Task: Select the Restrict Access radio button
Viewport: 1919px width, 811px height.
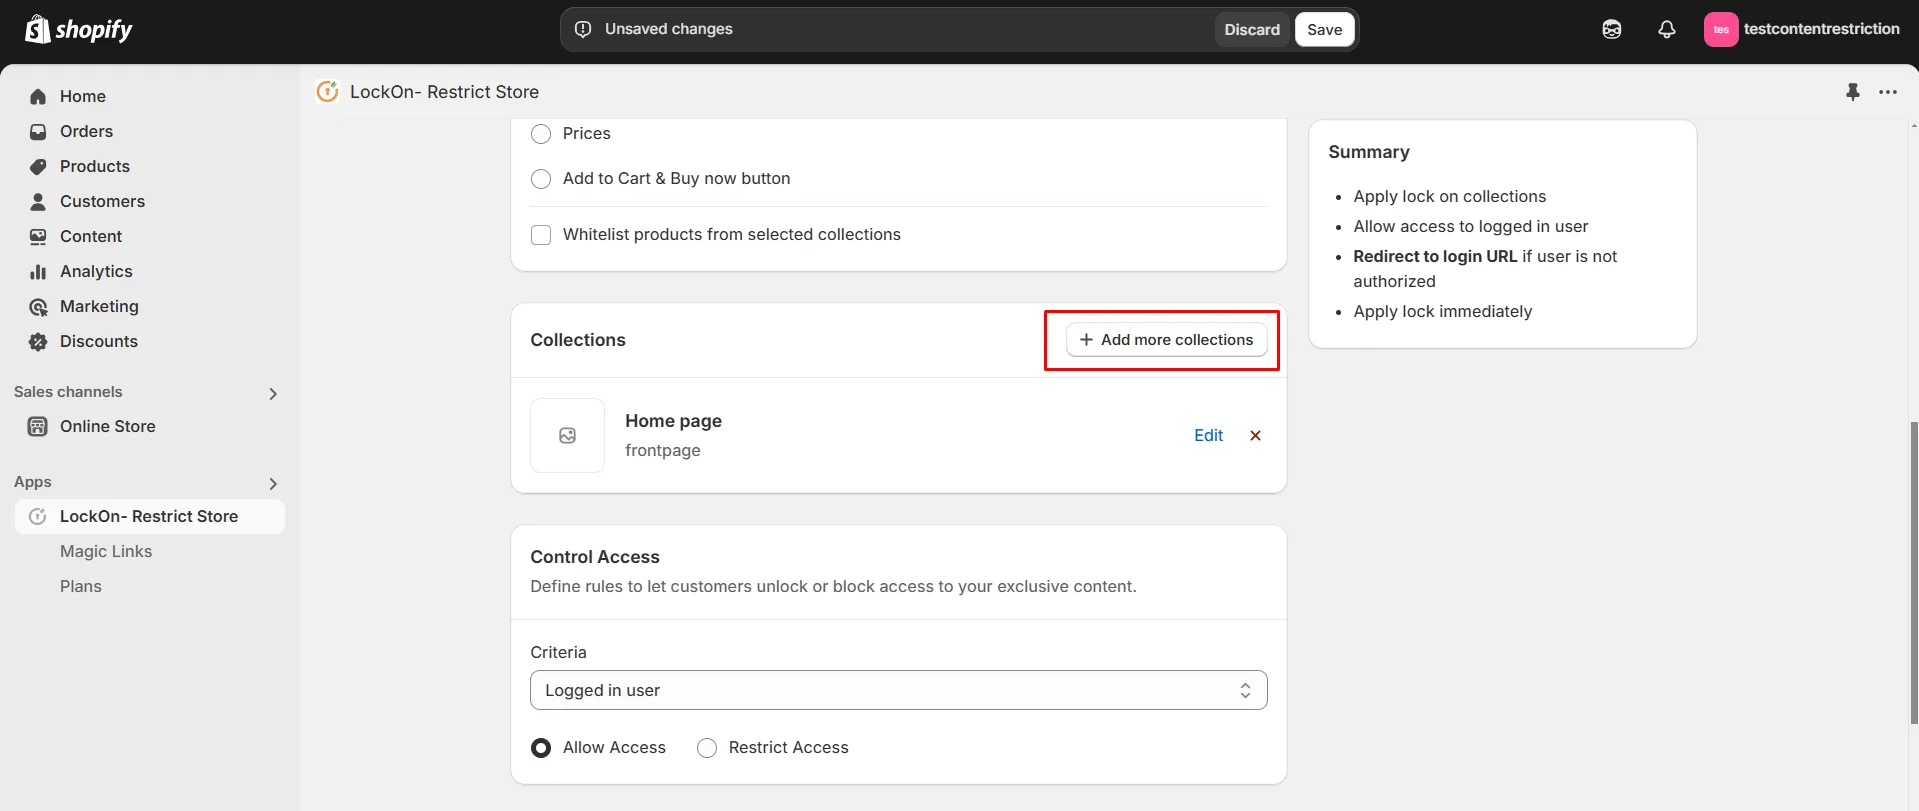Action: [707, 748]
